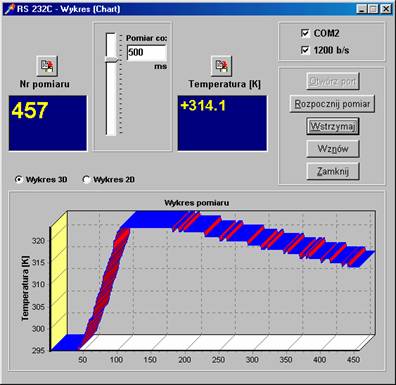Minimize the RS 232C window
This screenshot has width=396, height=385.
click(x=362, y=9)
